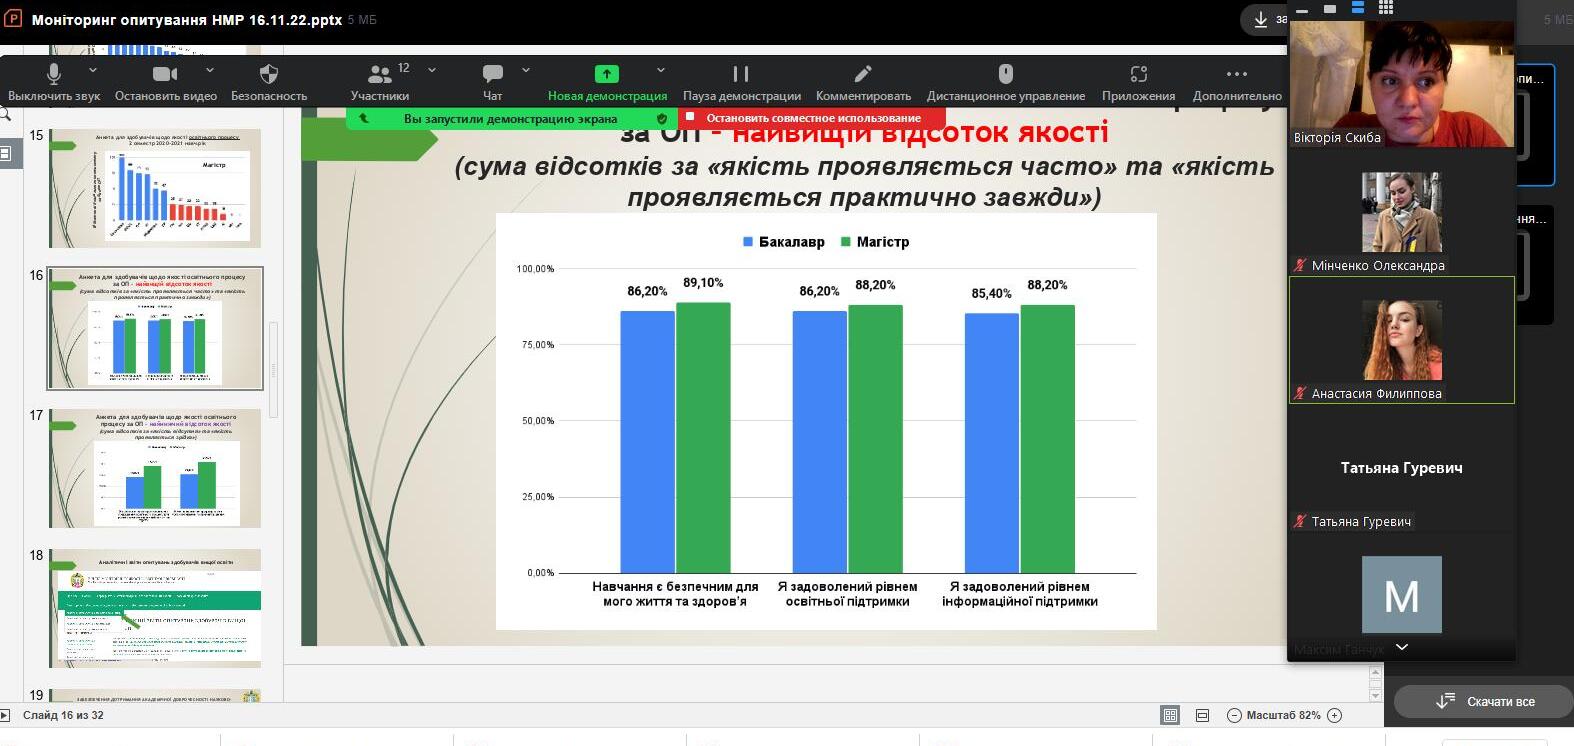
Task: Open video options arrow beside camera
Action: pyautogui.click(x=210, y=70)
